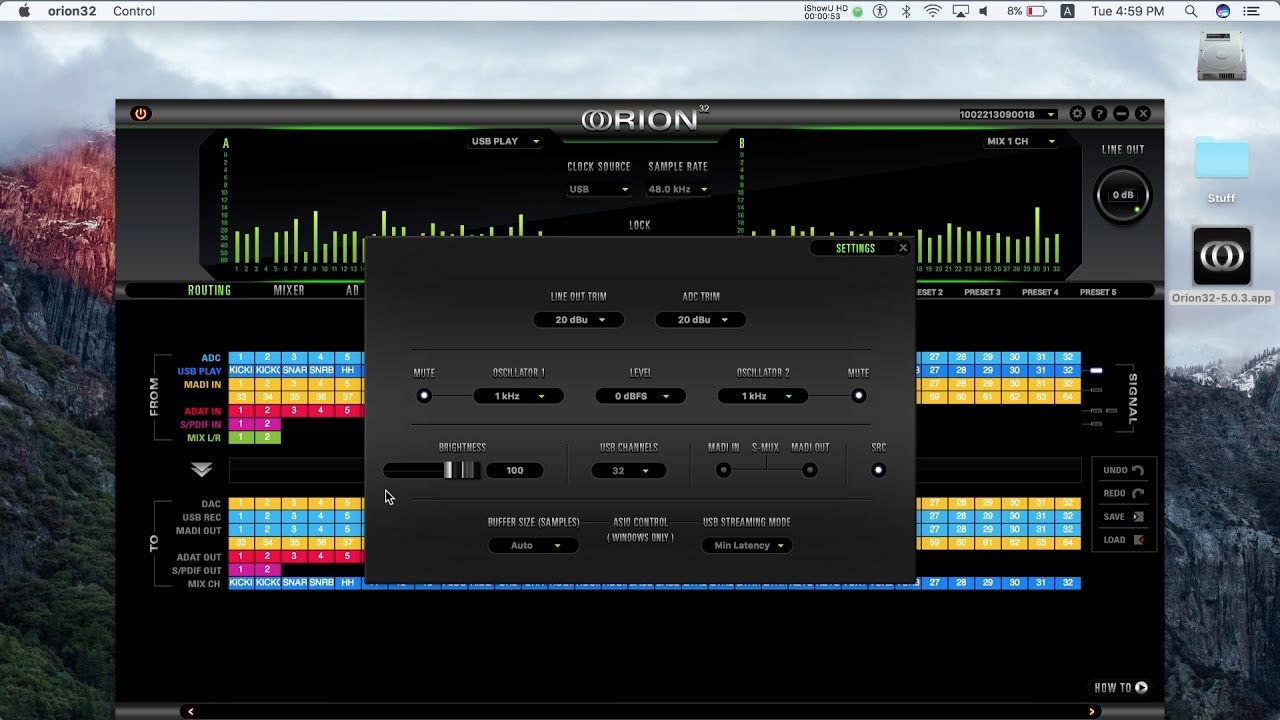1280x720 pixels.
Task: Toggle Oscillator 2 mute button
Action: pos(858,396)
